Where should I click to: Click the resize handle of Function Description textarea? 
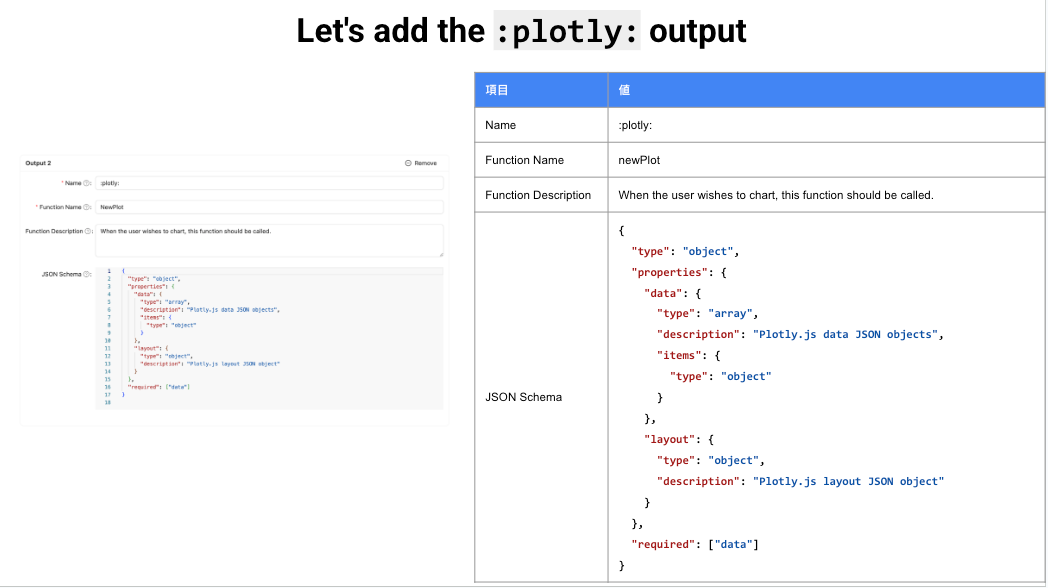click(x=440, y=254)
